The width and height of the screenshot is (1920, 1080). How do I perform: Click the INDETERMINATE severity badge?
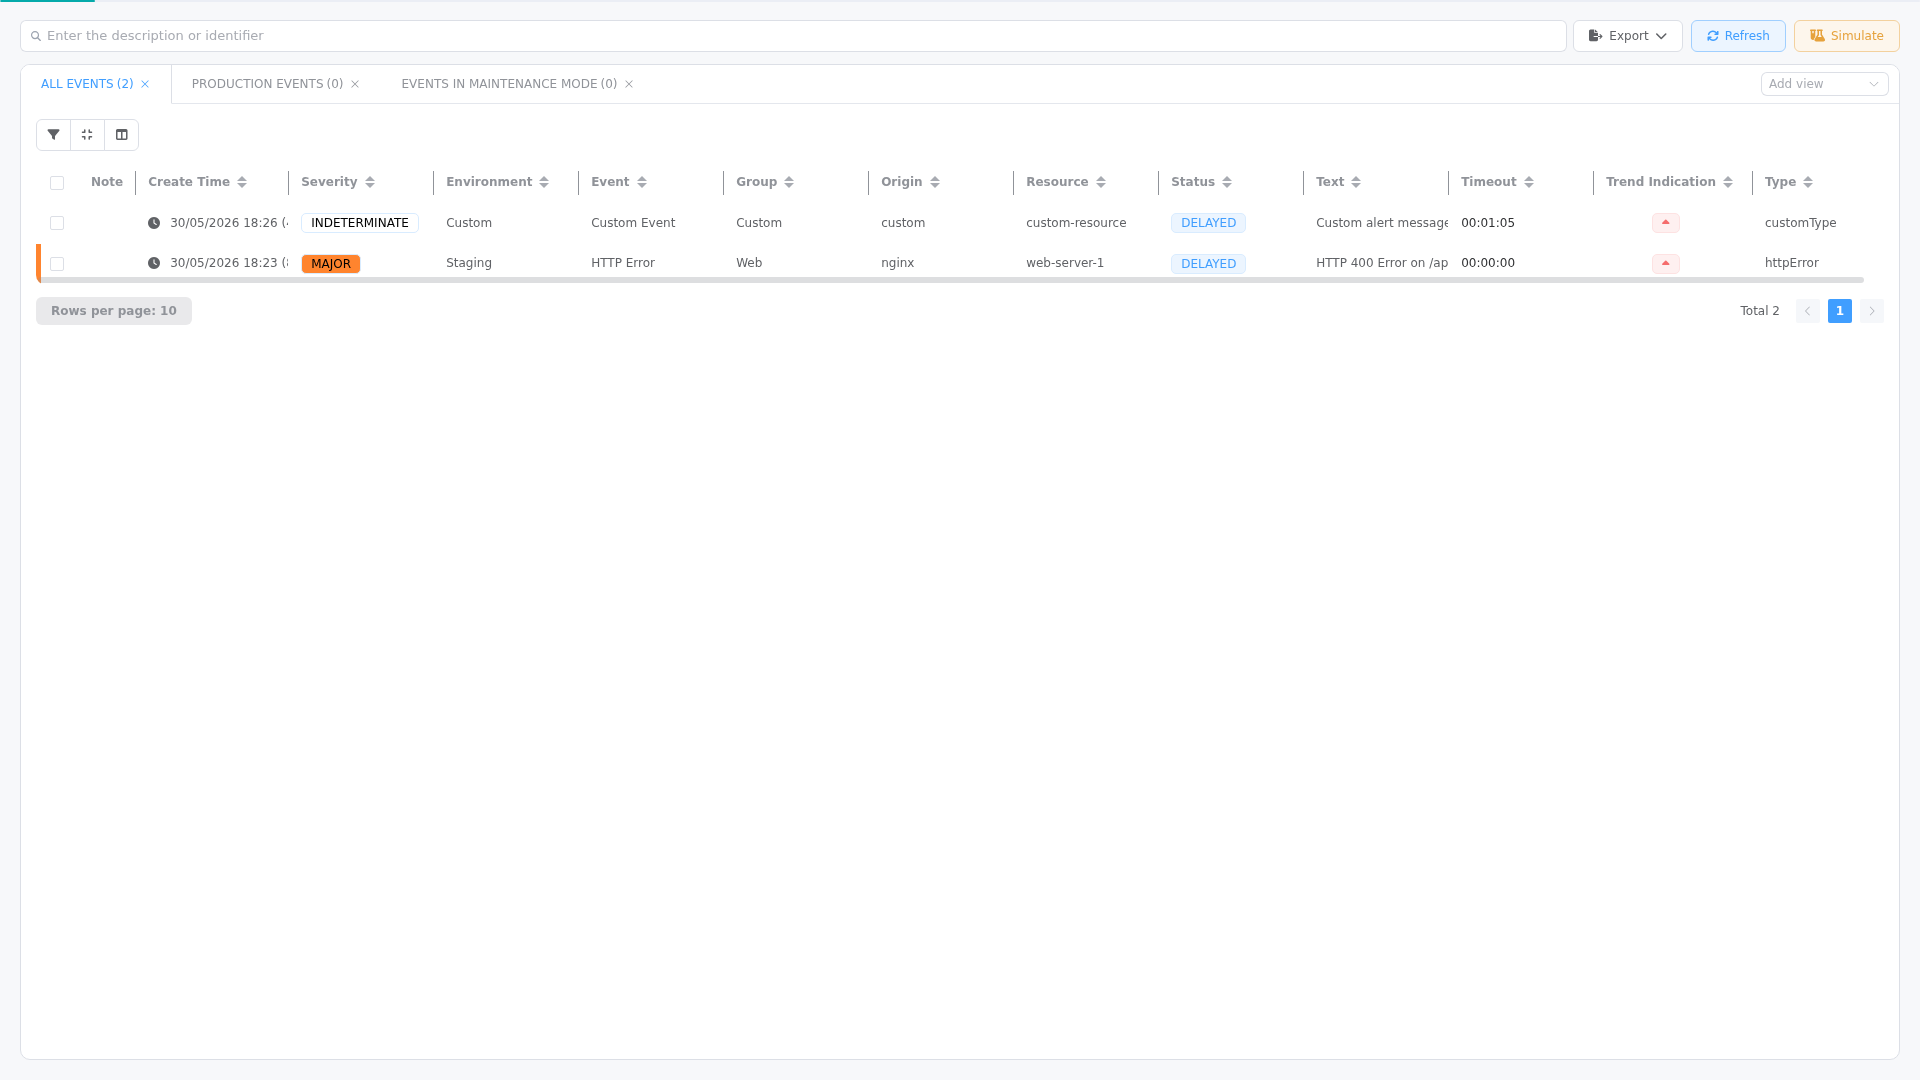coord(360,223)
